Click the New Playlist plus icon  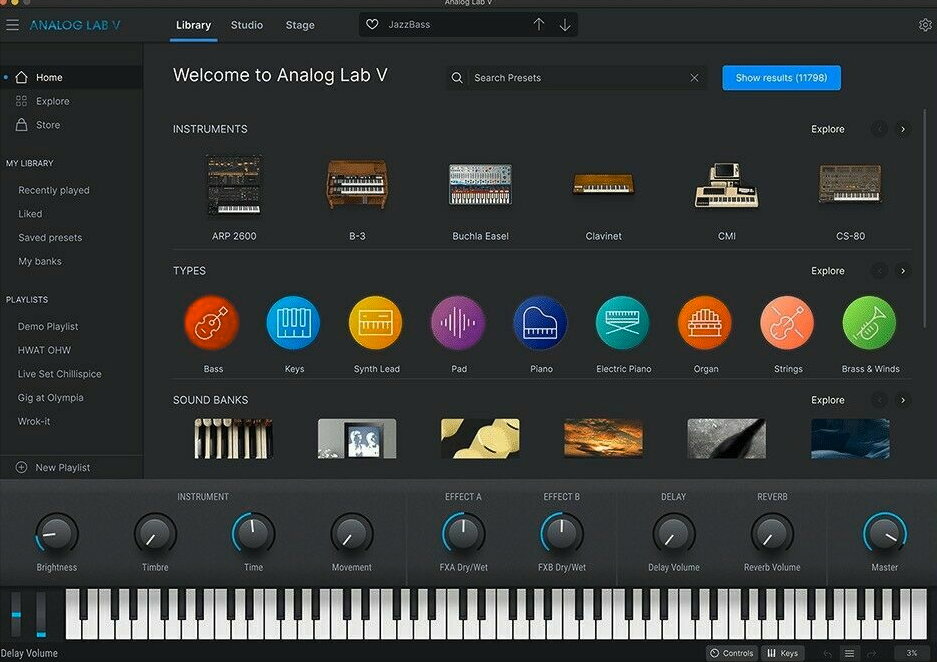point(21,467)
